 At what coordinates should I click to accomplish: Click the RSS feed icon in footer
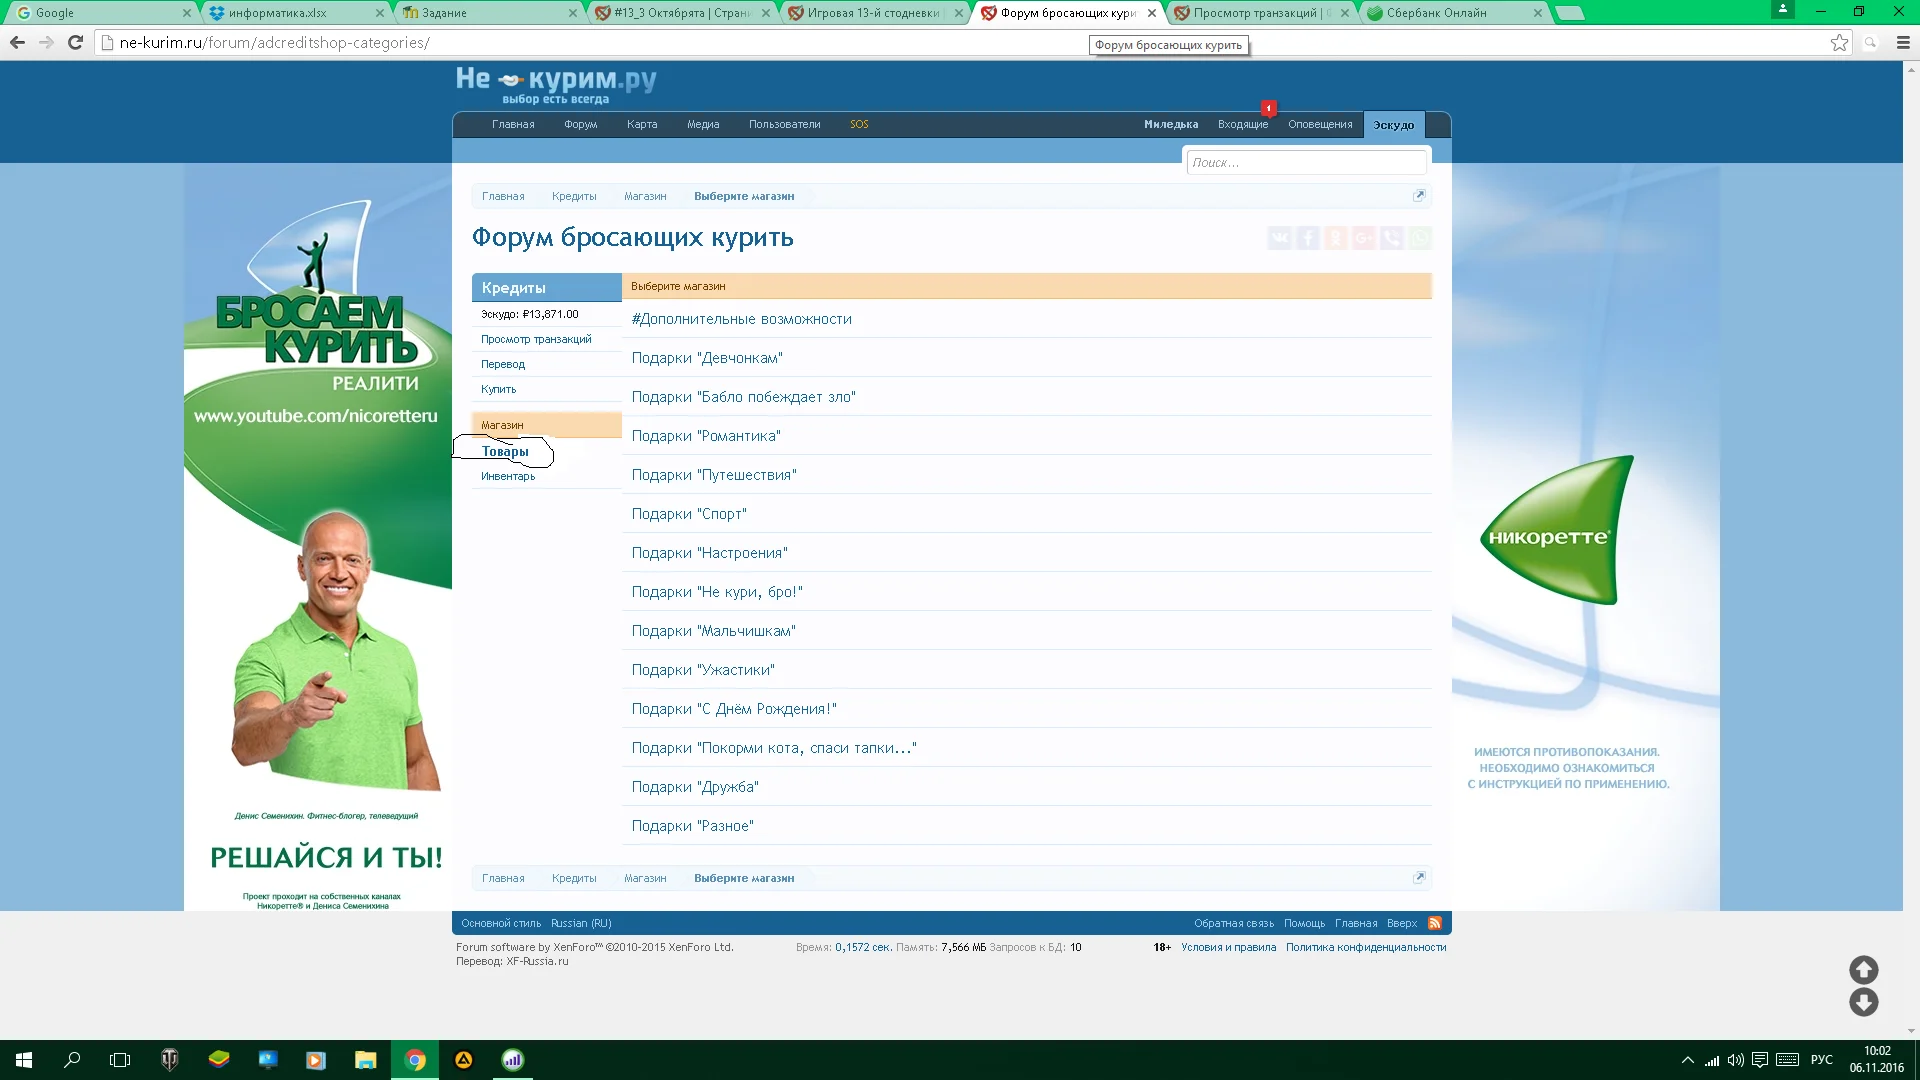[1435, 923]
